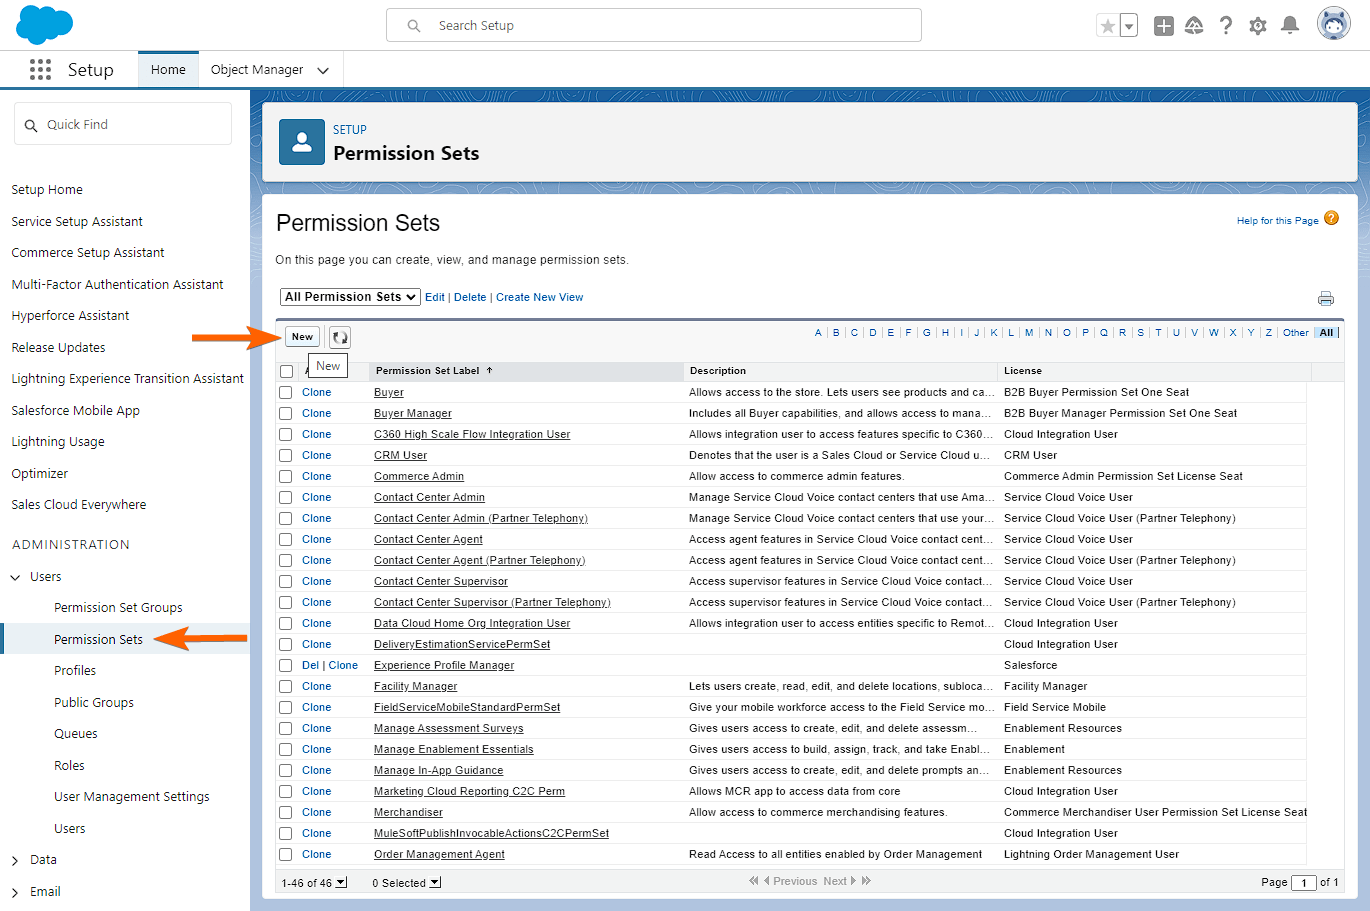The width and height of the screenshot is (1370, 911).
Task: Open Profiles in the sidebar
Action: point(75,671)
